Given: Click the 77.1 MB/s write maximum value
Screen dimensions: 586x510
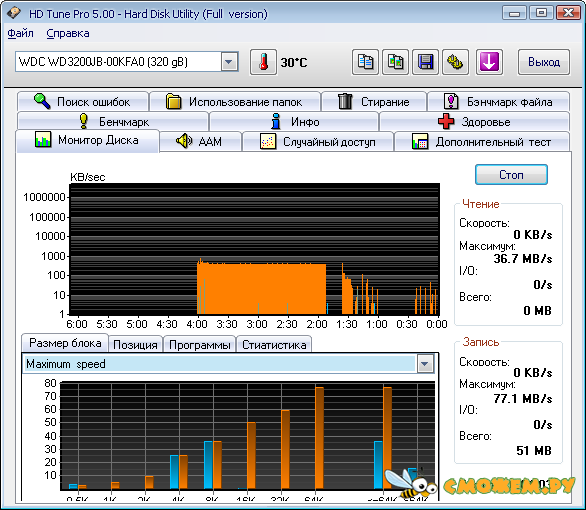Looking at the screenshot, I should [522, 398].
